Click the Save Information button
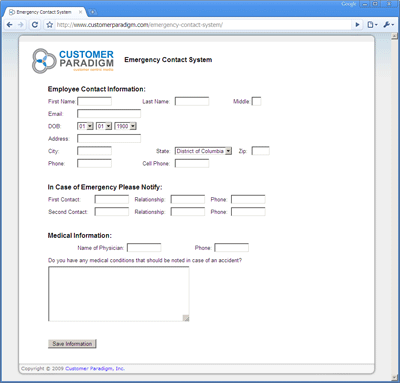Viewport: 400px width, 383px height. point(72,344)
